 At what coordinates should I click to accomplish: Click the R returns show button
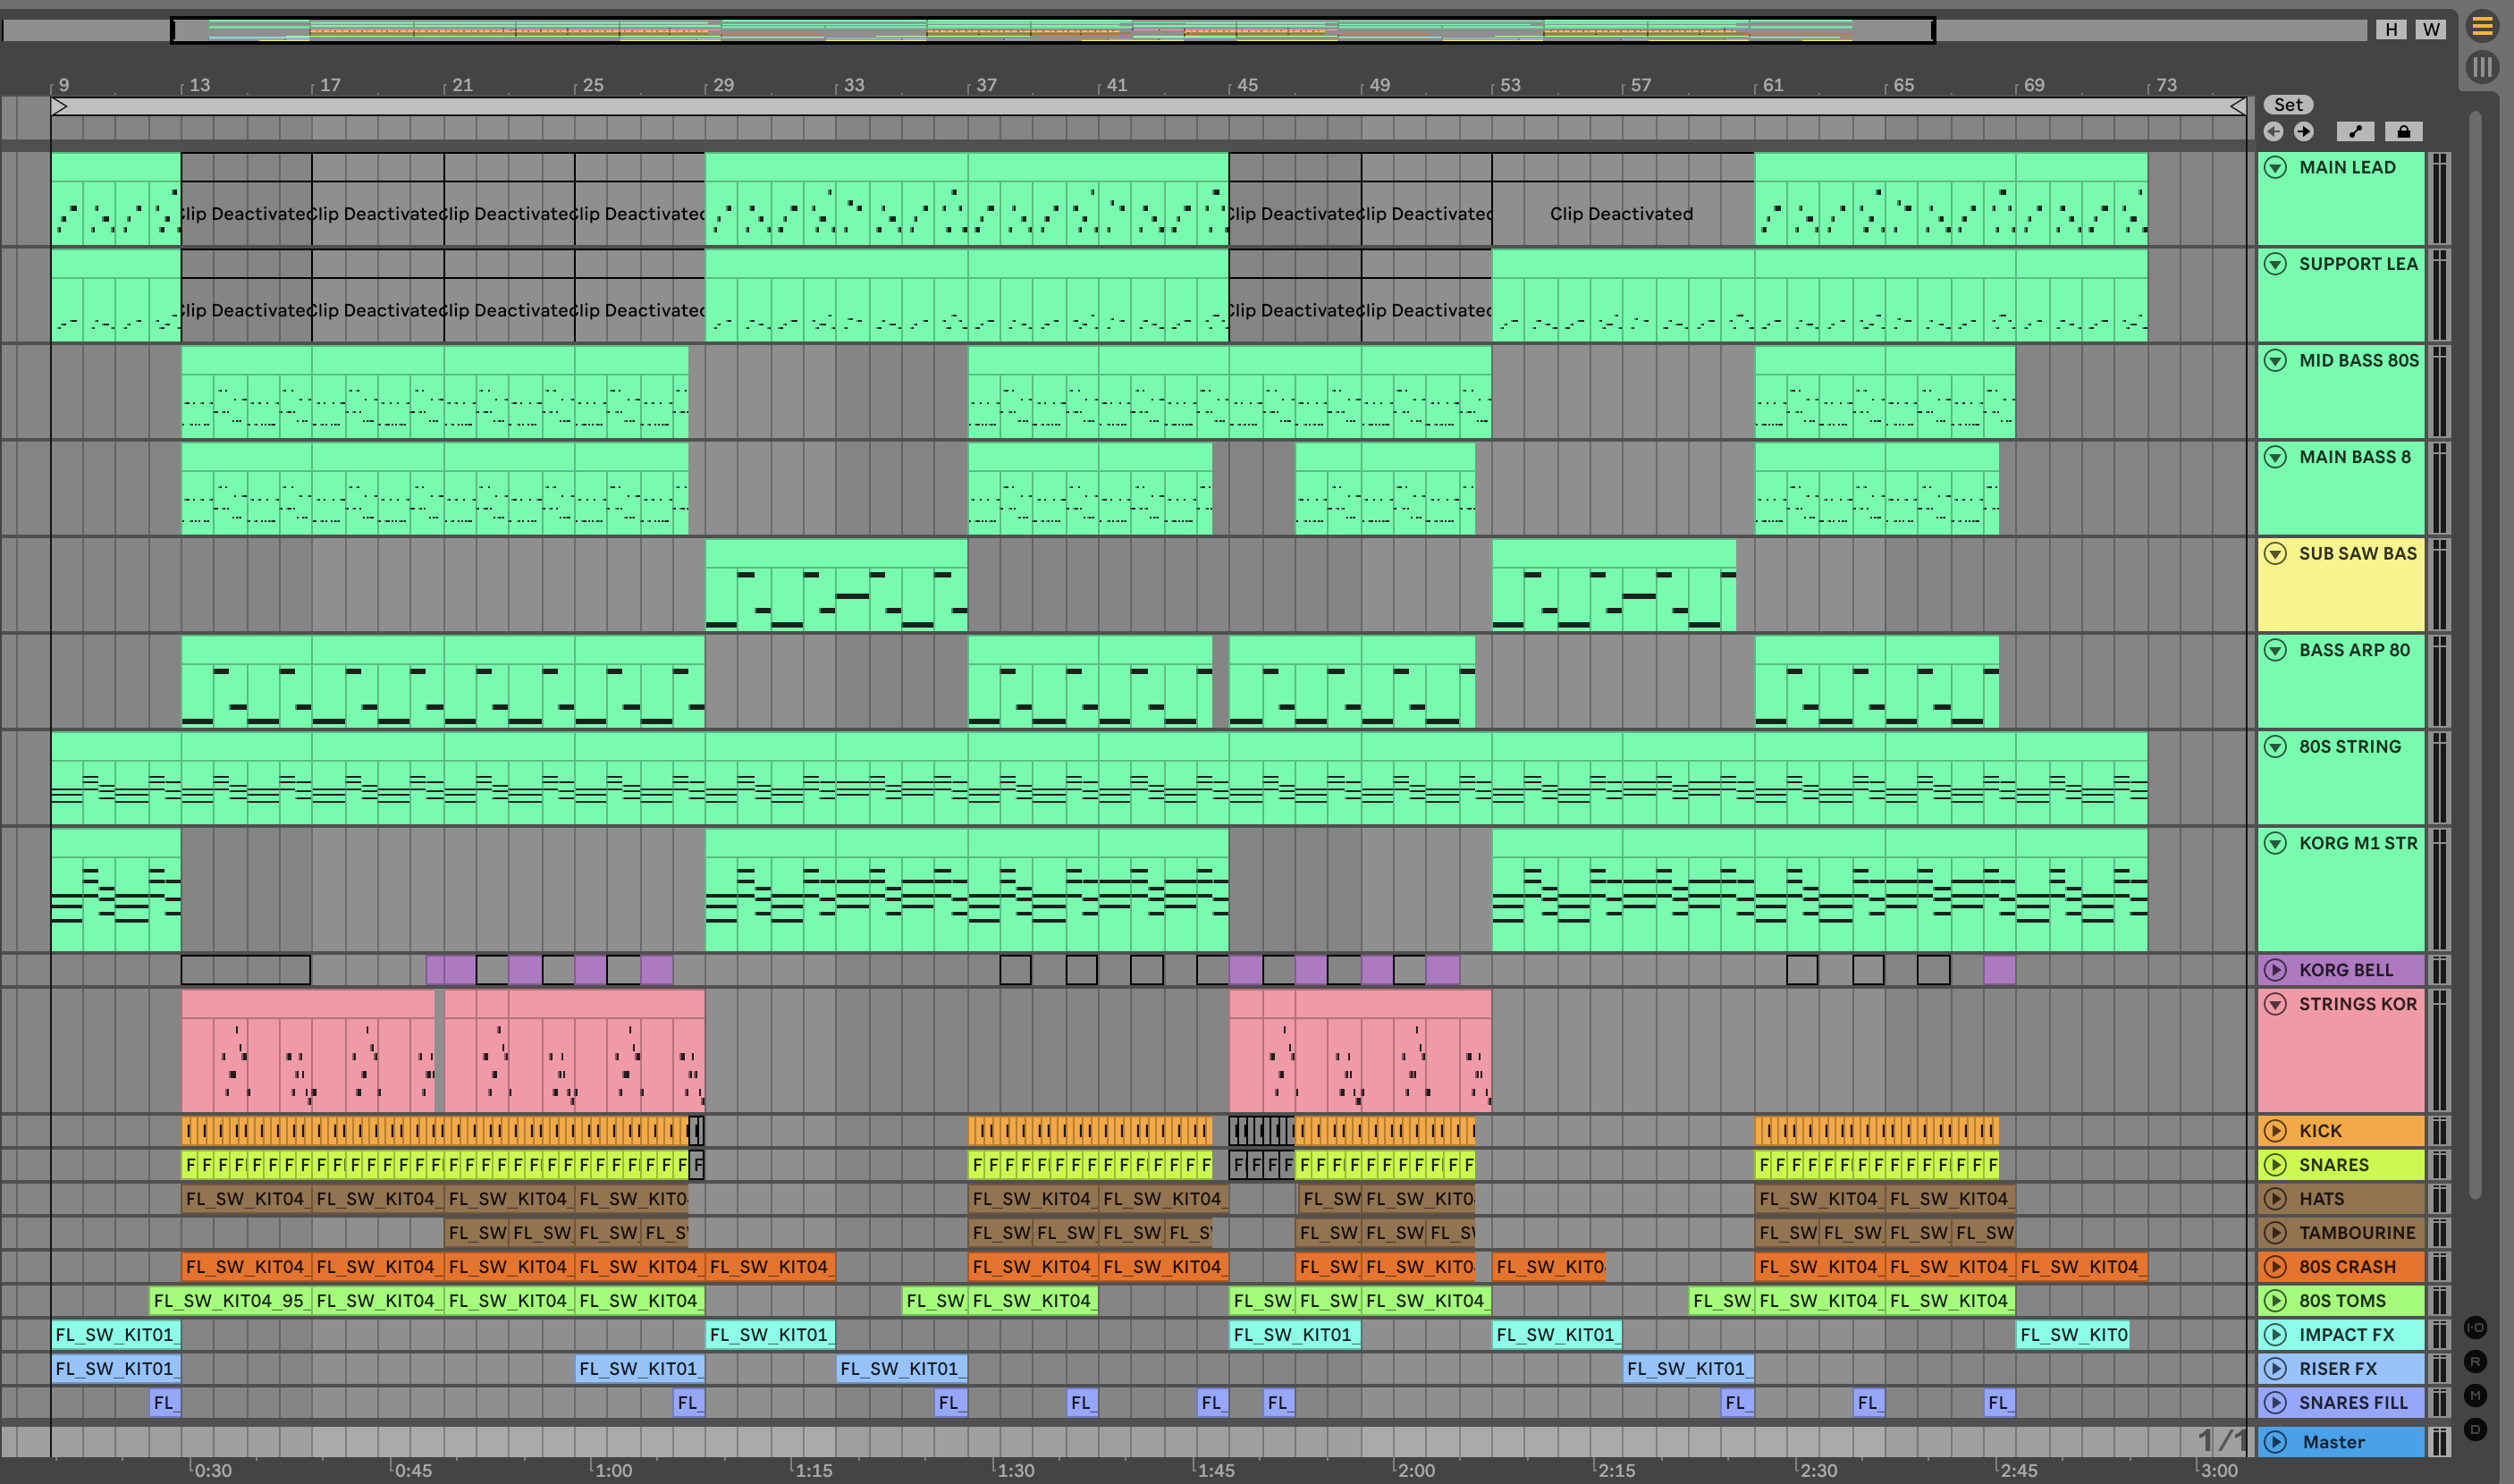click(x=2475, y=1361)
